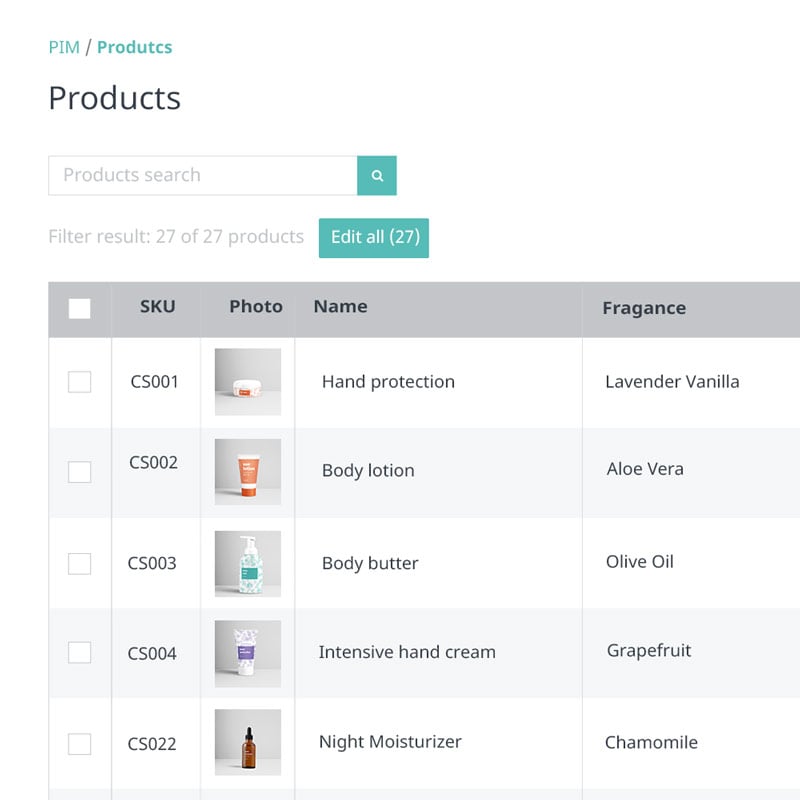Tick the checkbox for CS003
This screenshot has height=800, width=800.
tap(80, 563)
